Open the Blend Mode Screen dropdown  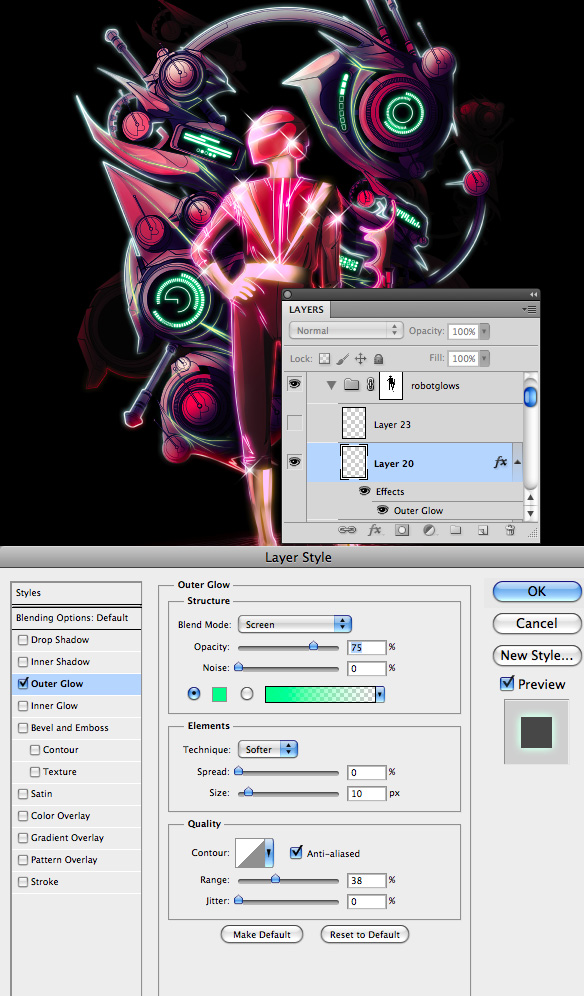(295, 624)
